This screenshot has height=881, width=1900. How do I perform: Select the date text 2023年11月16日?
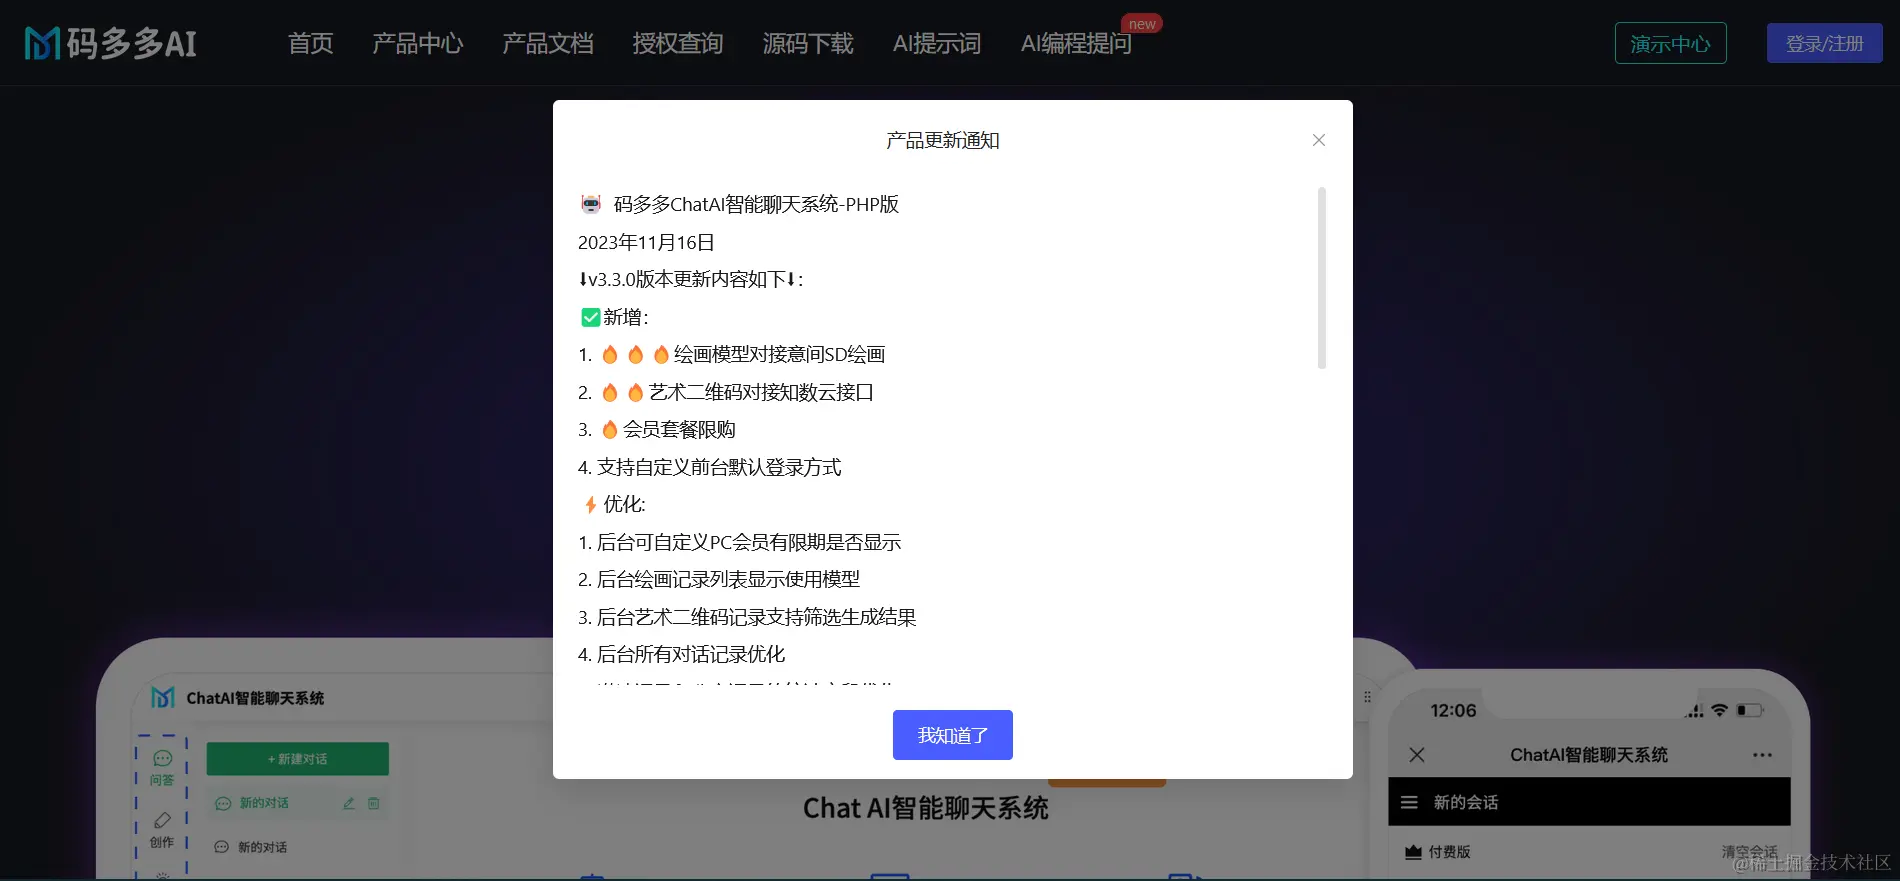coord(646,242)
